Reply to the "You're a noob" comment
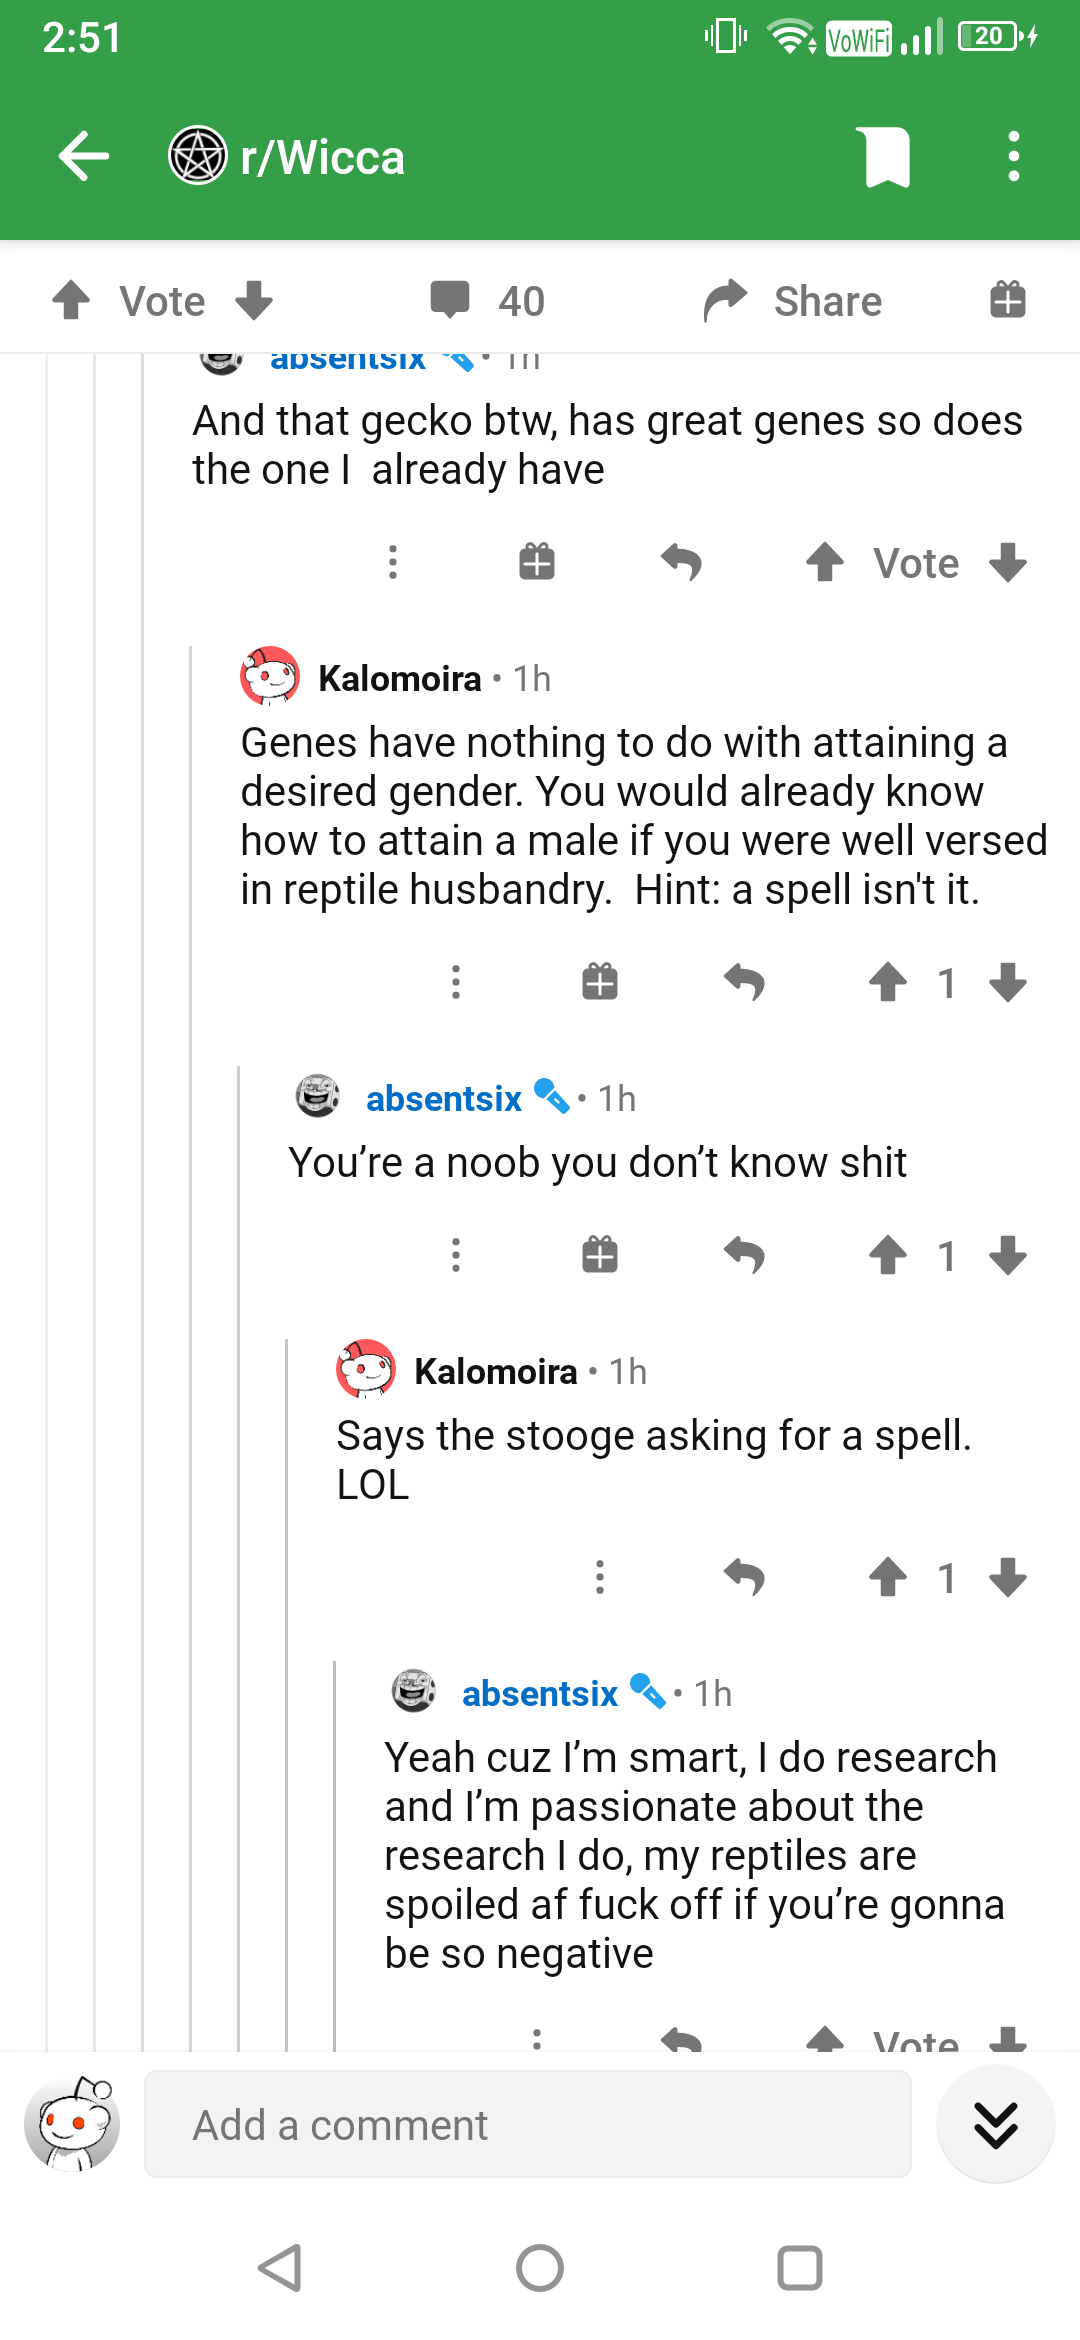 click(x=744, y=1255)
